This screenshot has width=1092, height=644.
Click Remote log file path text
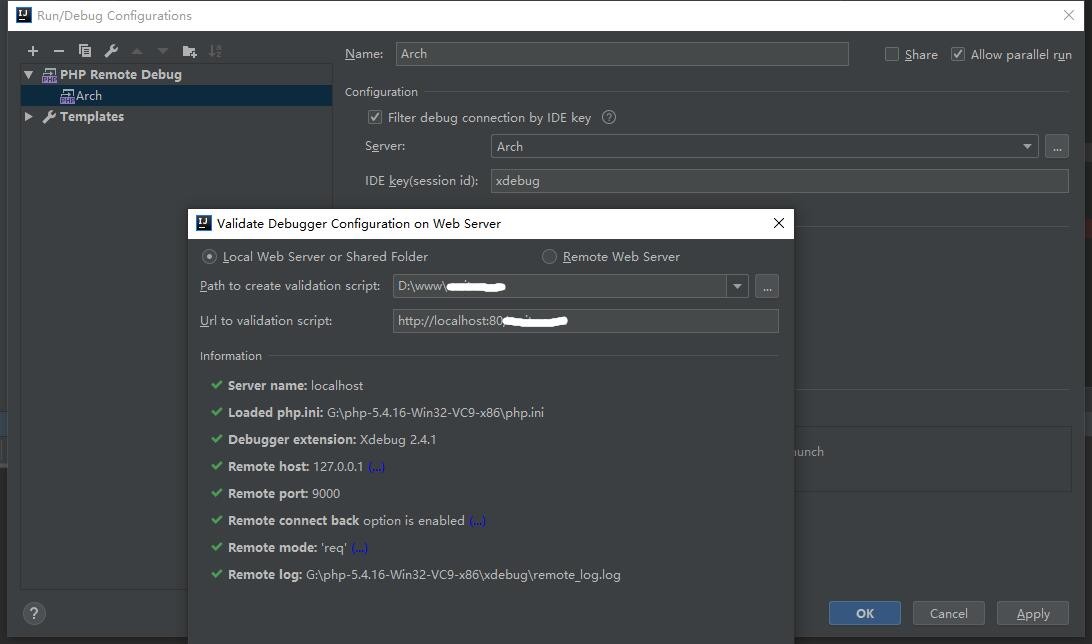tap(463, 575)
